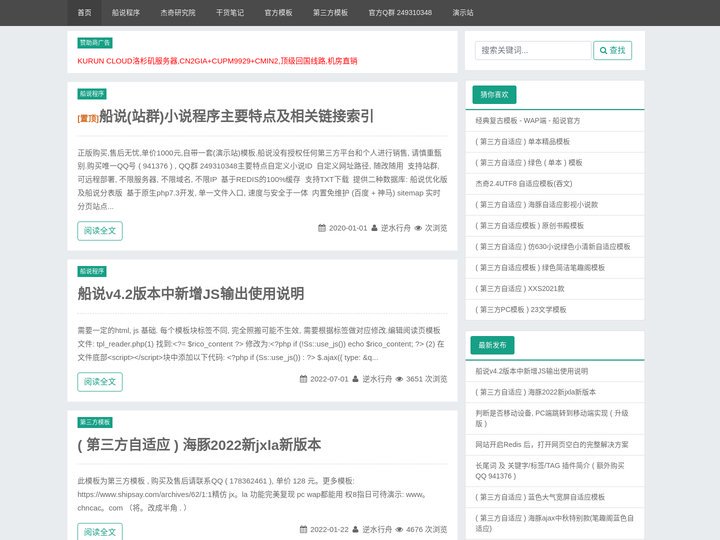The image size is (720, 540).
Task: Click author 逆水行舟 in the 2022-01-22 post
Action: [x=377, y=529]
